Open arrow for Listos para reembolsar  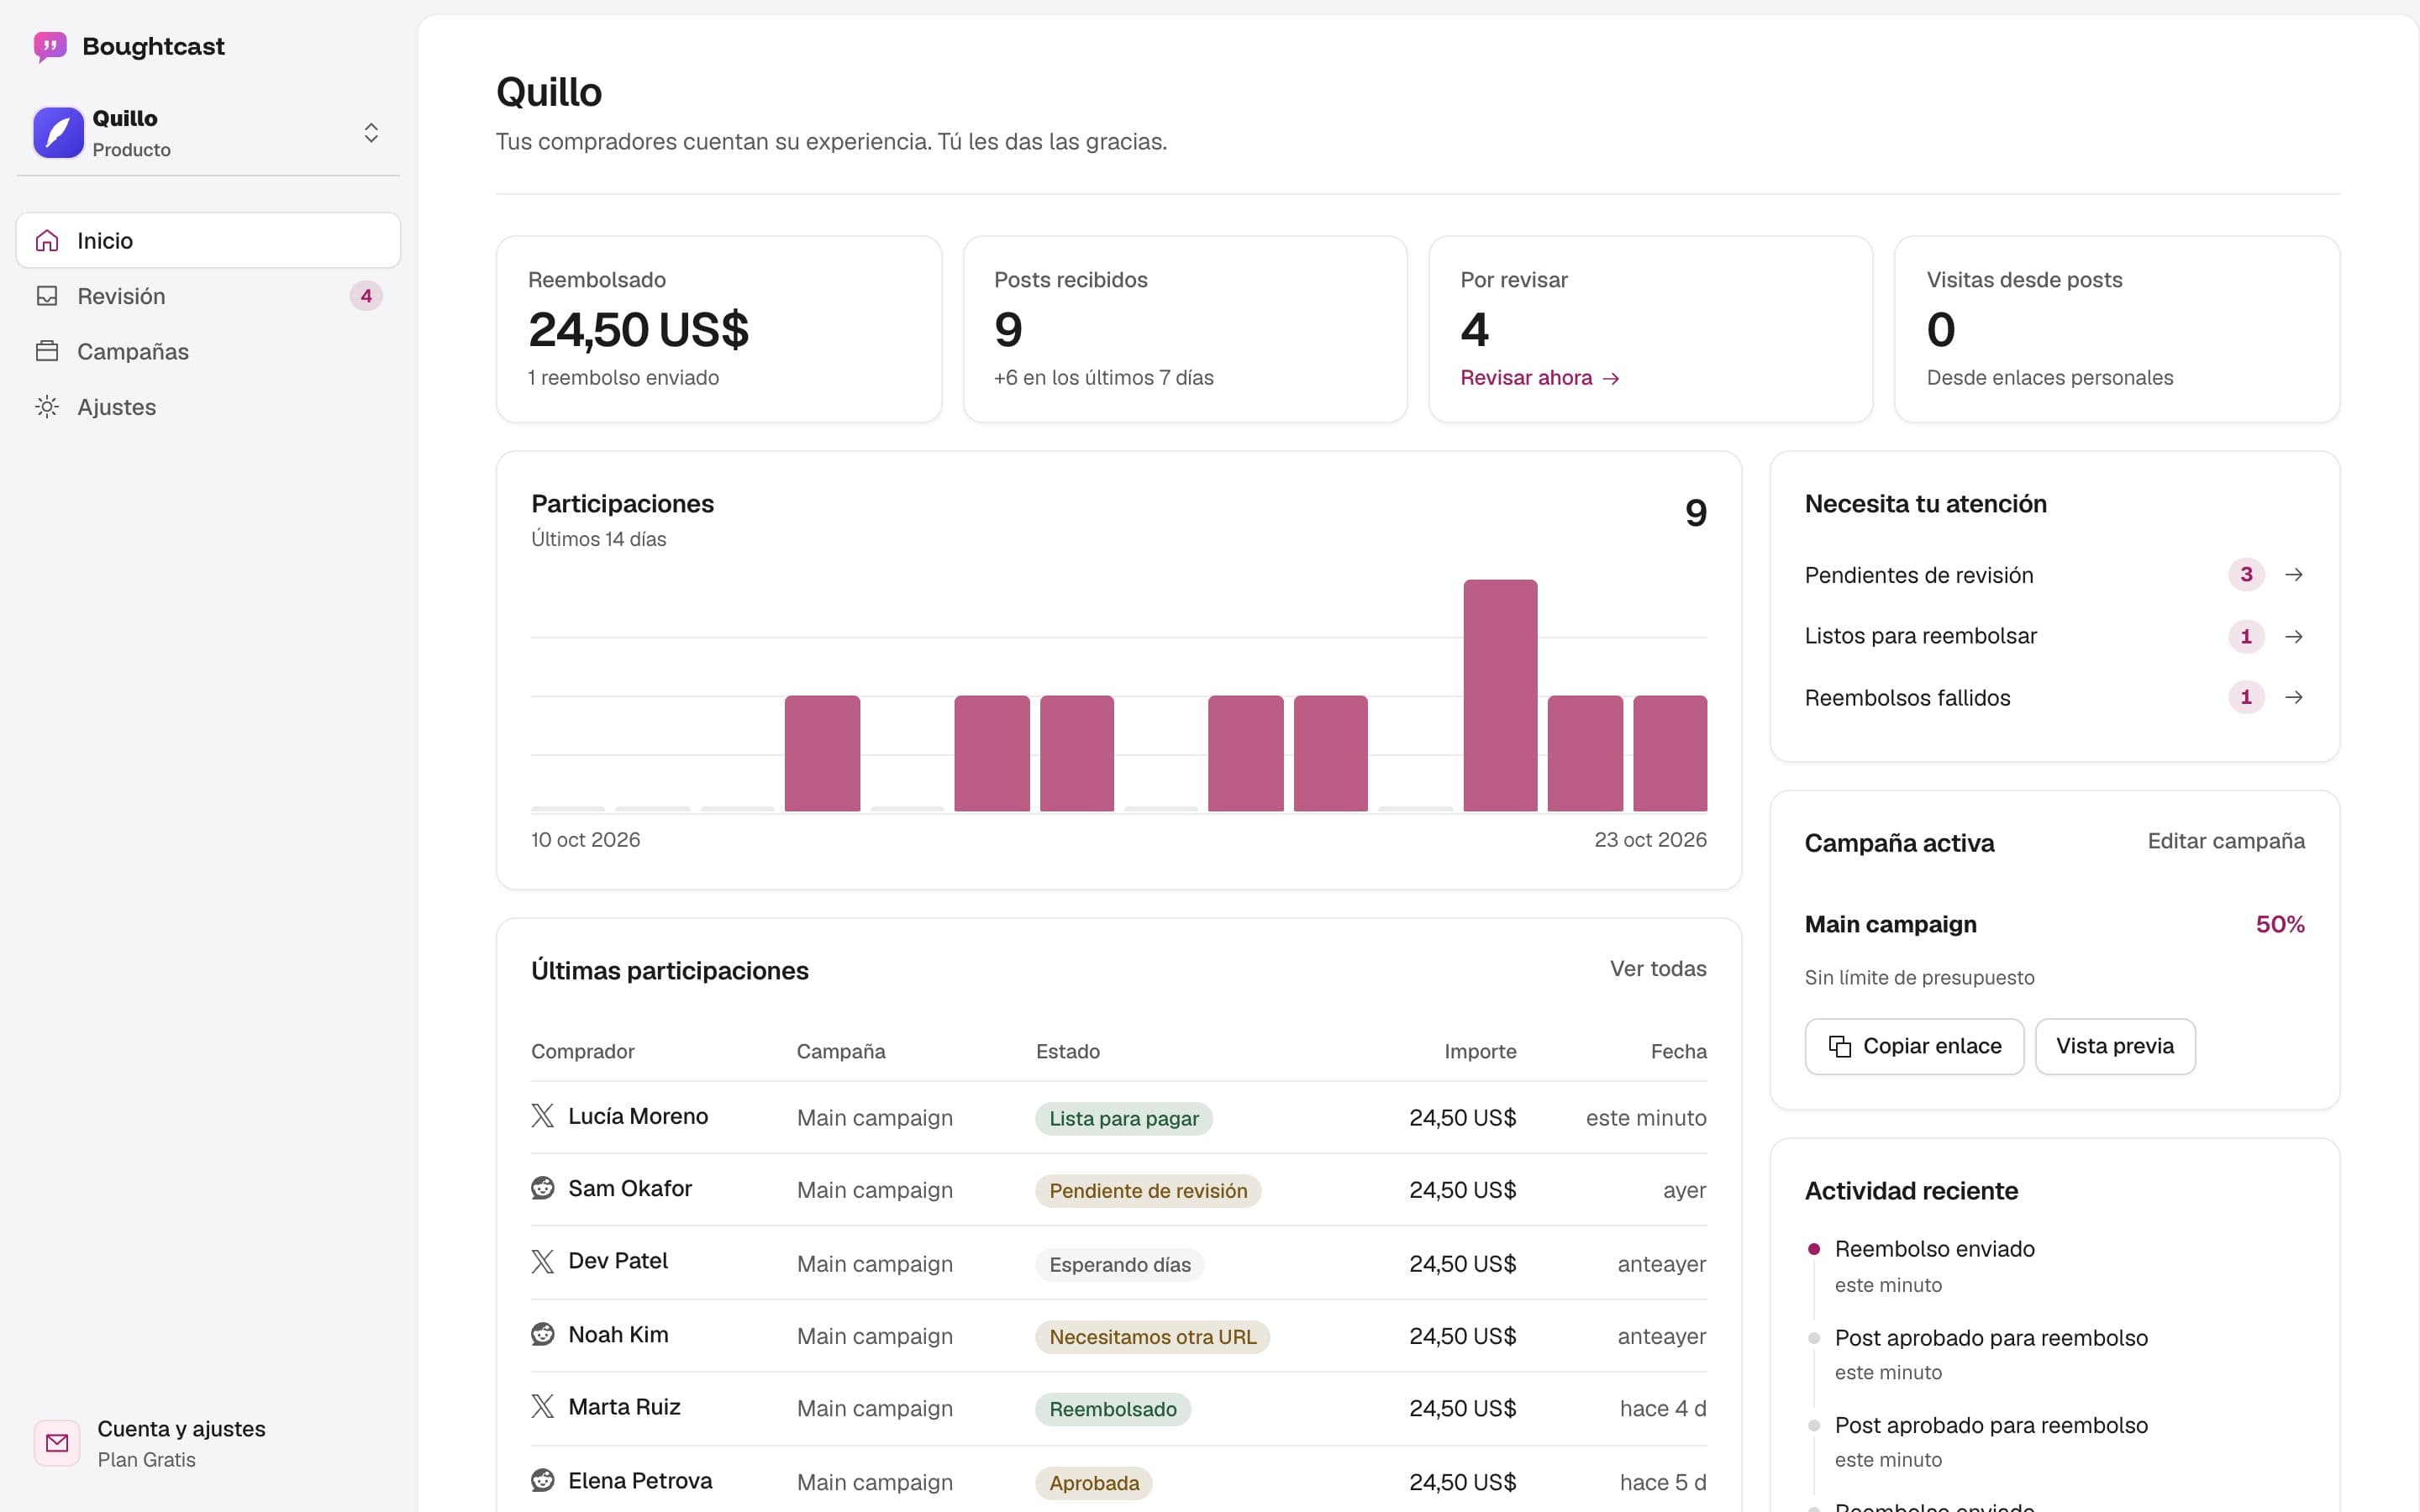(2294, 636)
